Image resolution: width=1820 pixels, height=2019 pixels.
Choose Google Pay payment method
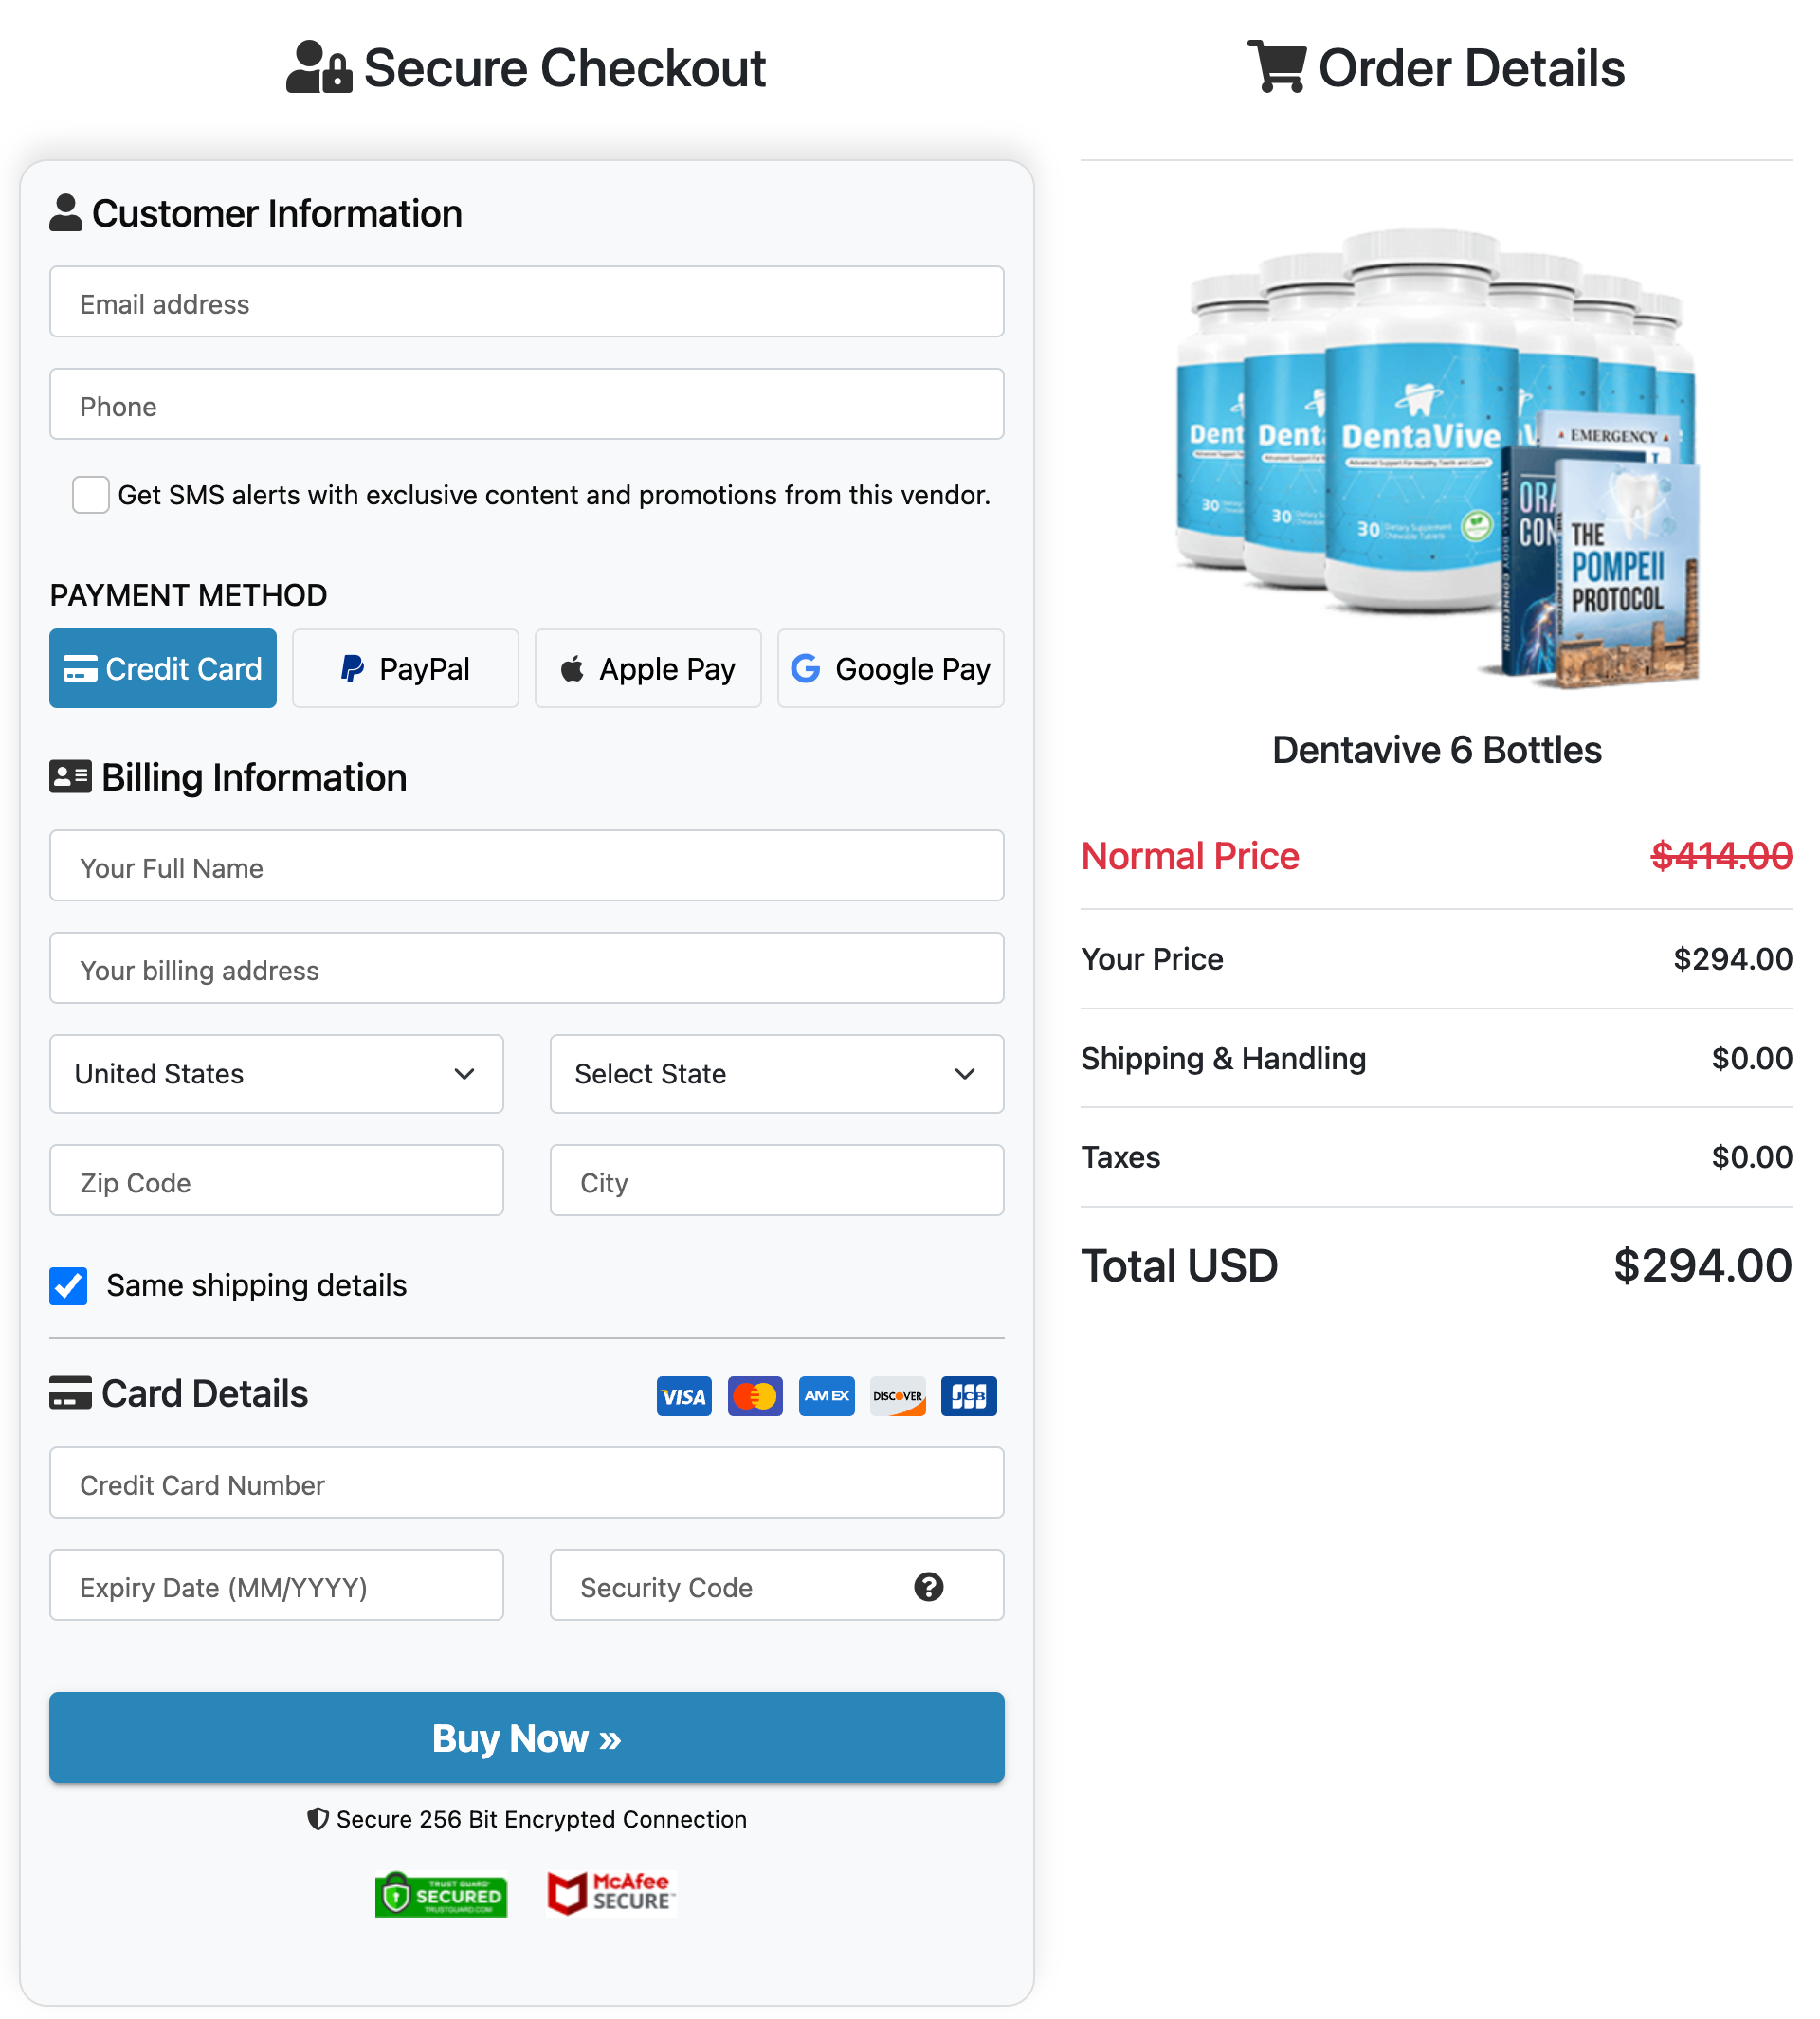891,668
